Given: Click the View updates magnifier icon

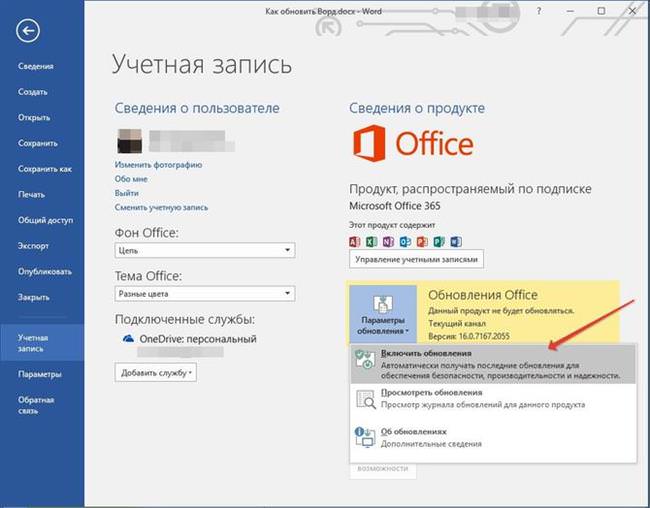Looking at the screenshot, I should 366,399.
